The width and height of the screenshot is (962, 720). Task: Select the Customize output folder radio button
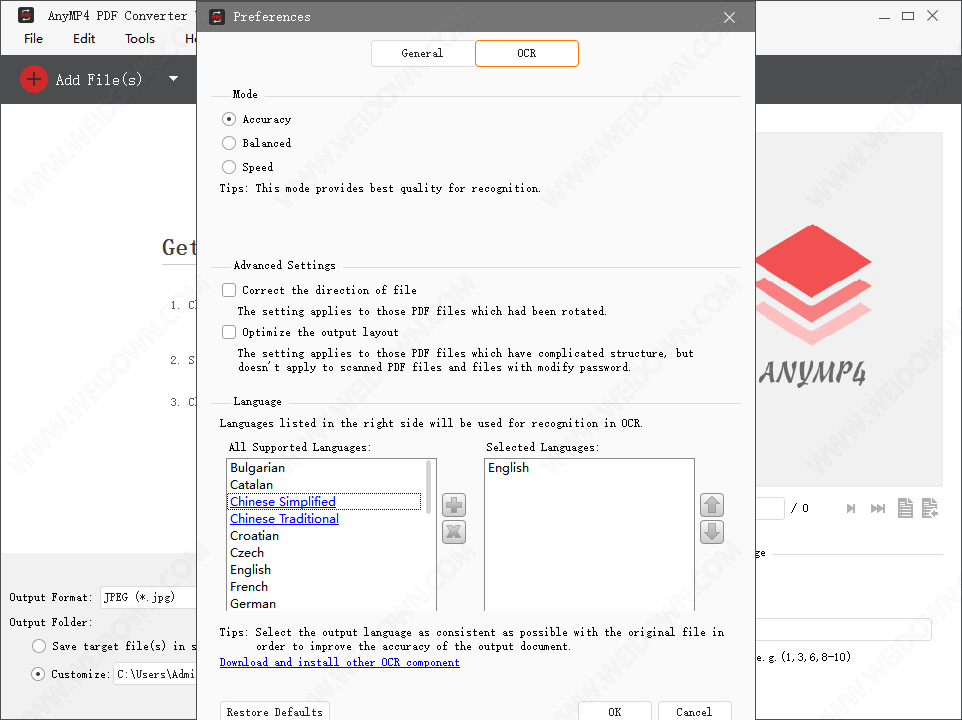pyautogui.click(x=38, y=674)
